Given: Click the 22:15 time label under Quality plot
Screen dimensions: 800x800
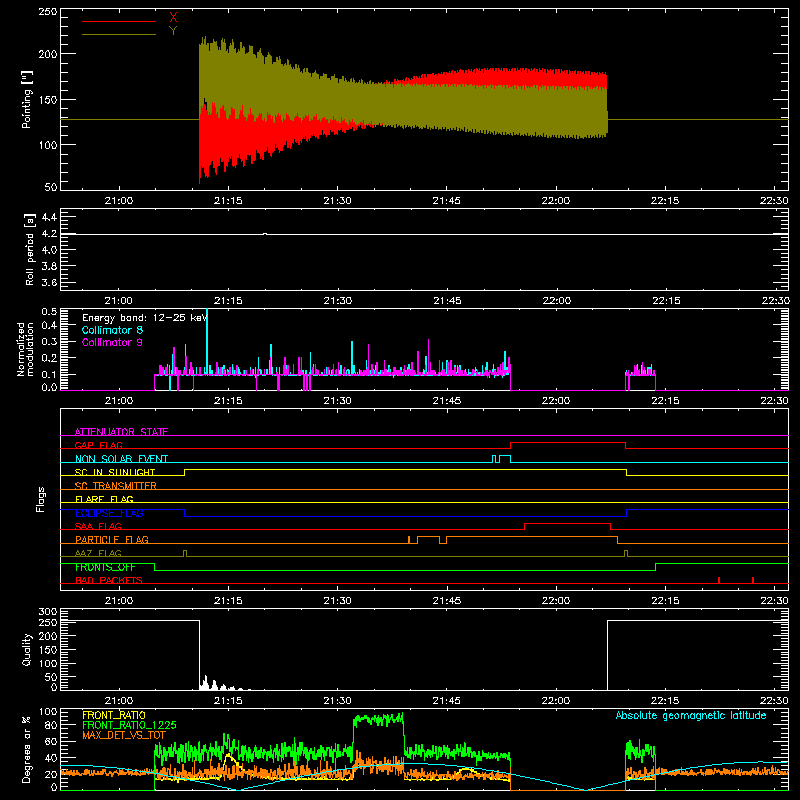Looking at the screenshot, I should pos(665,701).
